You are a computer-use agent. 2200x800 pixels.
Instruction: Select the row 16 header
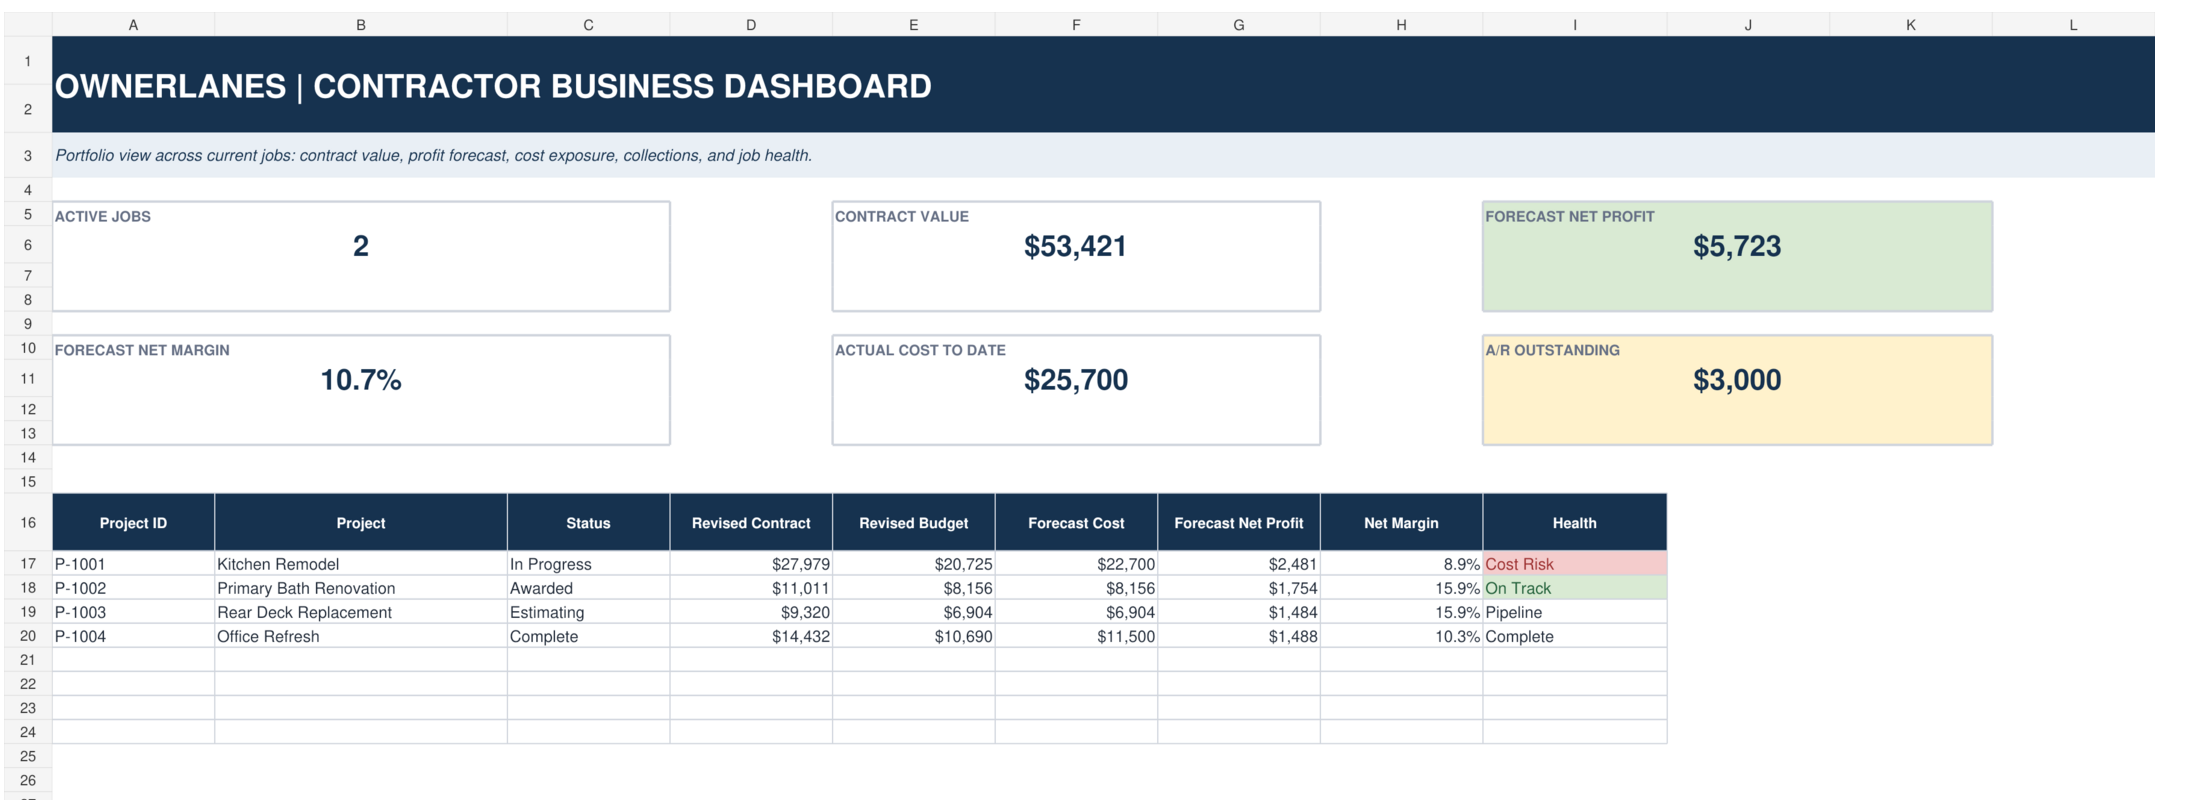(28, 523)
